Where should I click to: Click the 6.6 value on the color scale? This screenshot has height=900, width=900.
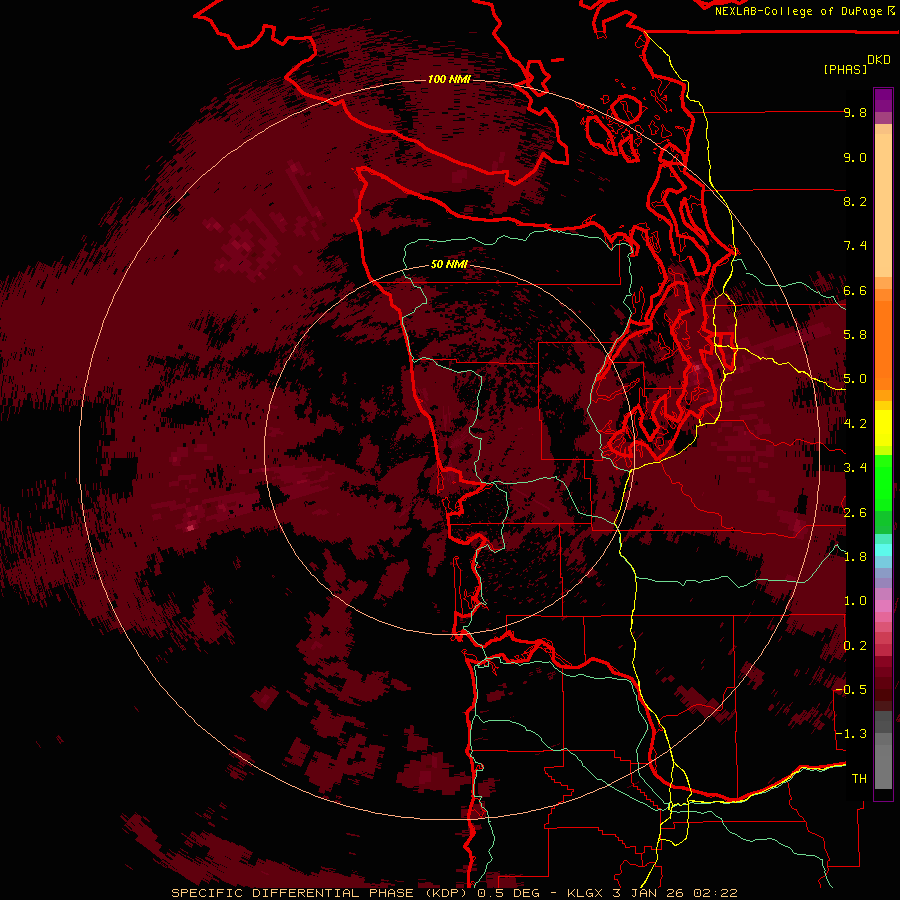pos(855,291)
